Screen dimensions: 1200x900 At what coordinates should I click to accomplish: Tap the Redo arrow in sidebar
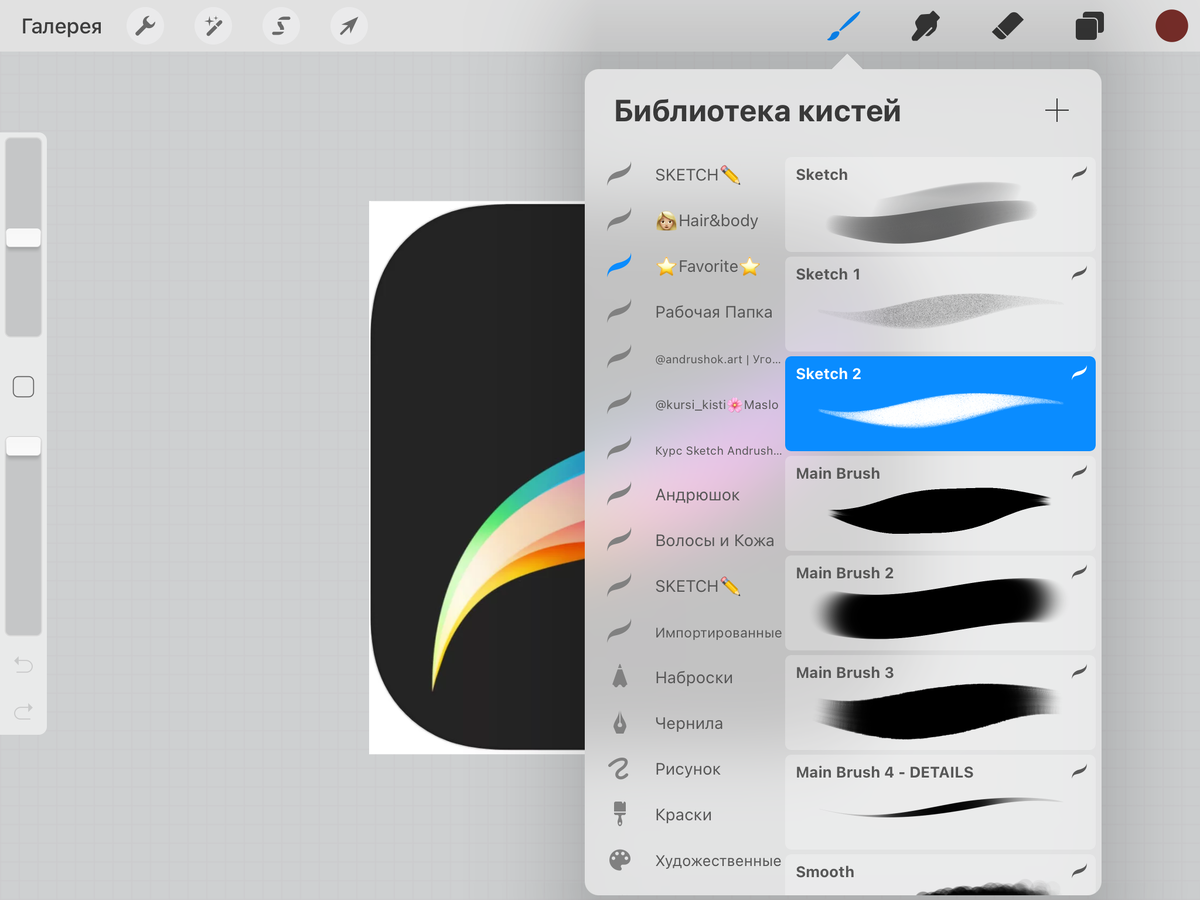click(x=23, y=712)
